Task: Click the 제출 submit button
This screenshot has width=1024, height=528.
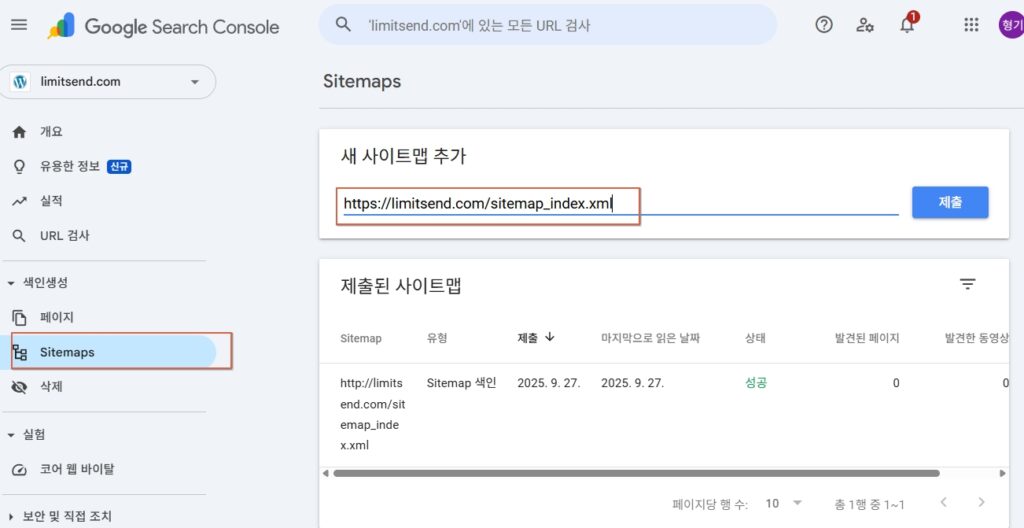Action: (949, 202)
